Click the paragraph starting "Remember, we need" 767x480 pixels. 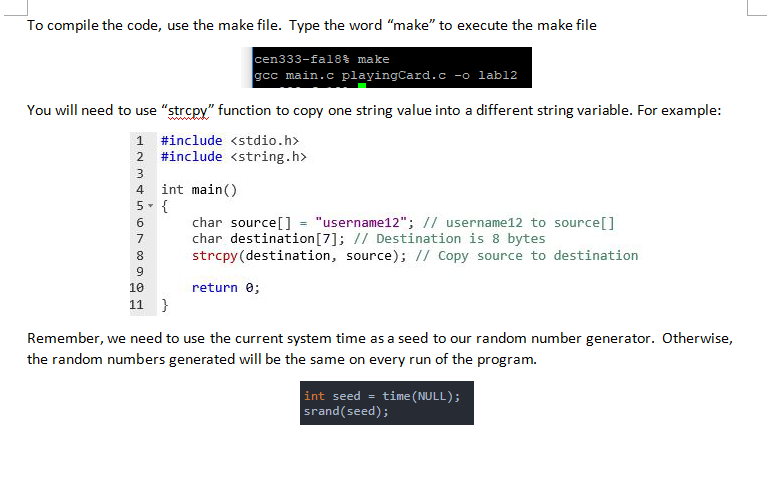[x=380, y=349]
